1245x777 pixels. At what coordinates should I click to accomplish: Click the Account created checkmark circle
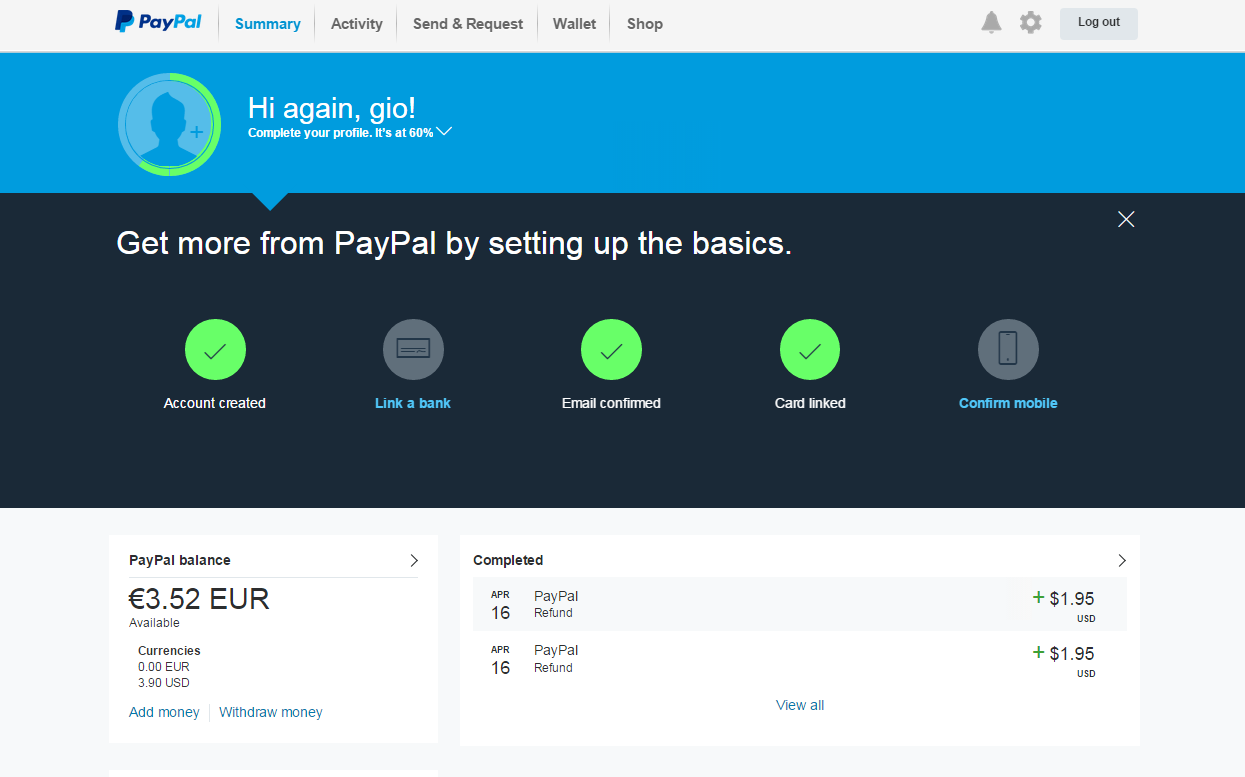pyautogui.click(x=215, y=350)
